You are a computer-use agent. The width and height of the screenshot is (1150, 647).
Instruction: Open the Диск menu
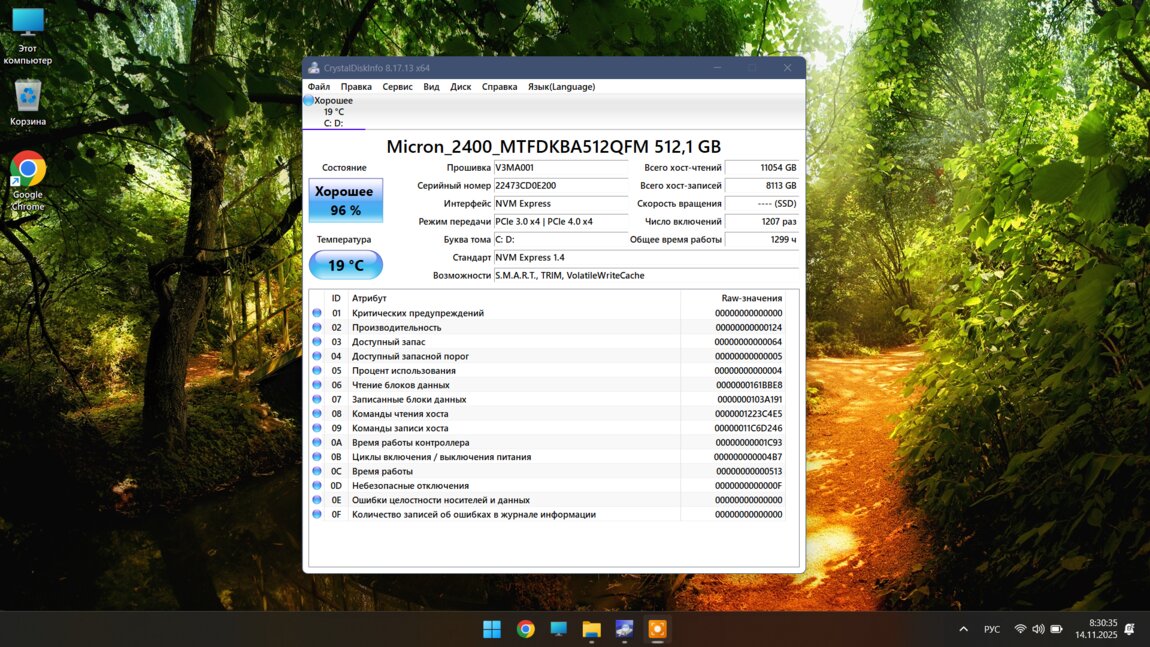click(460, 87)
